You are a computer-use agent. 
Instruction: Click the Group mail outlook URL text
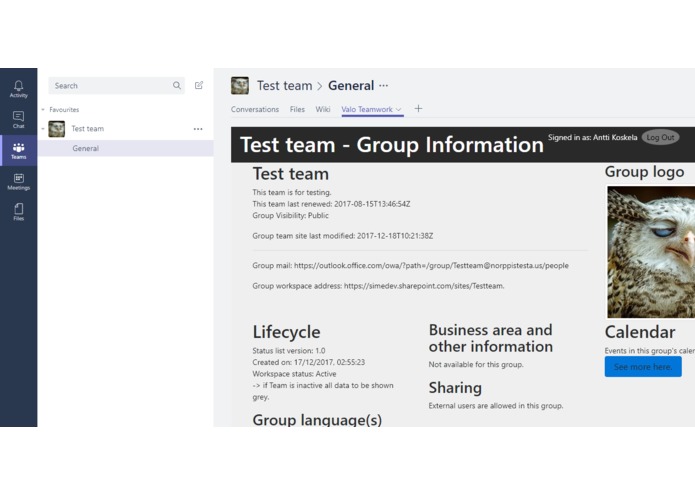(x=431, y=265)
